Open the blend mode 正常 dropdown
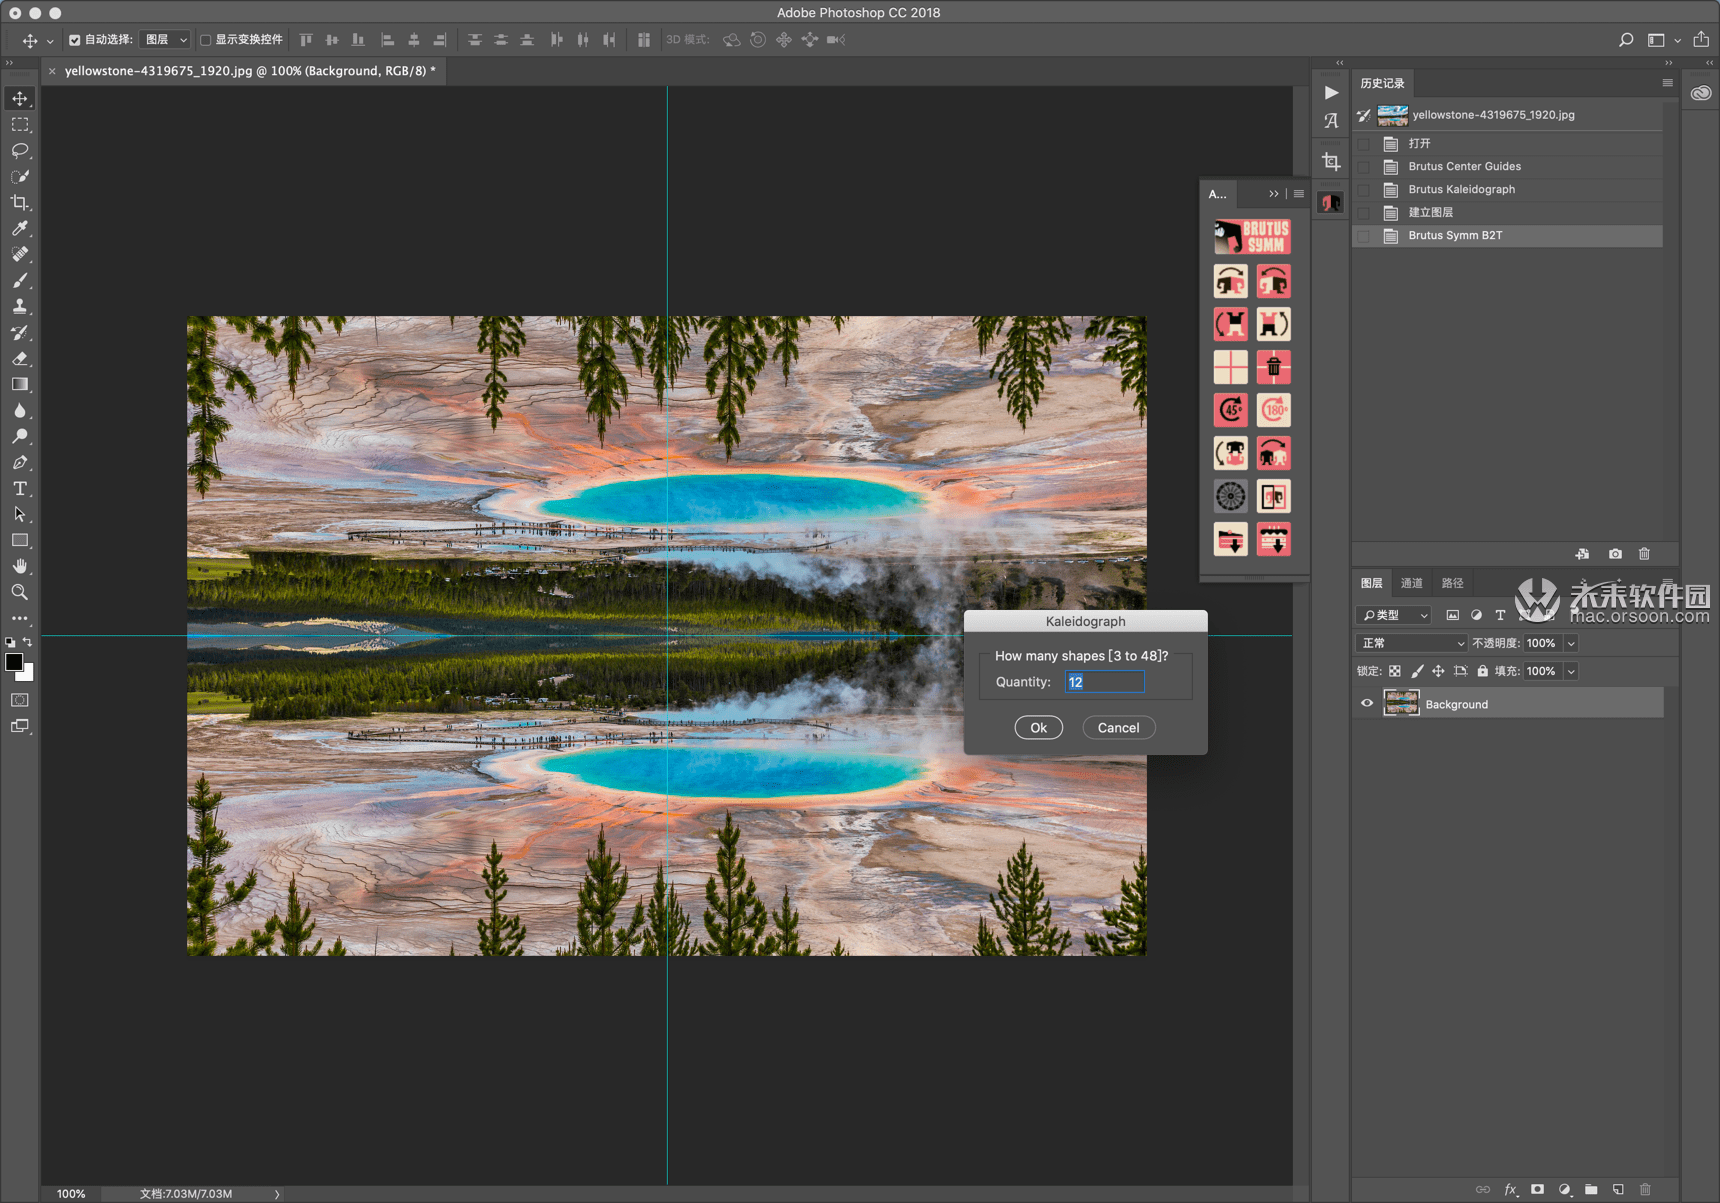This screenshot has height=1203, width=1720. pyautogui.click(x=1411, y=643)
